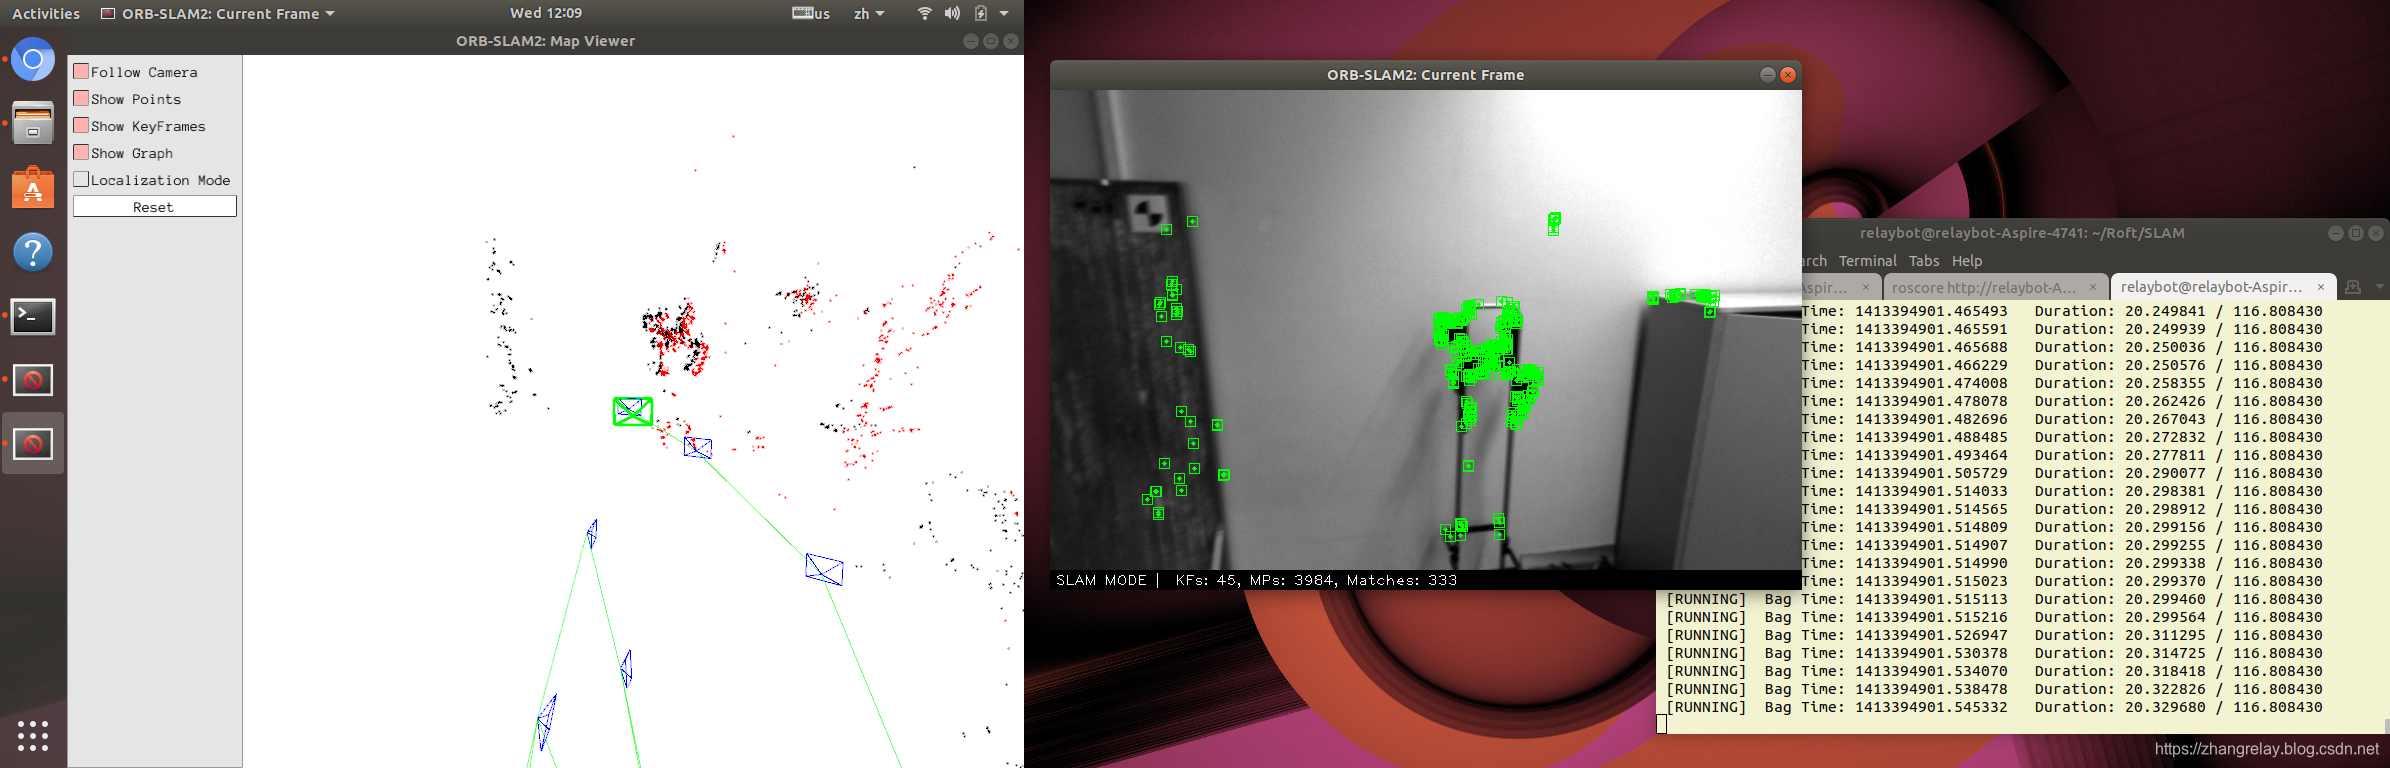Open the Help dock icon

[x=33, y=252]
